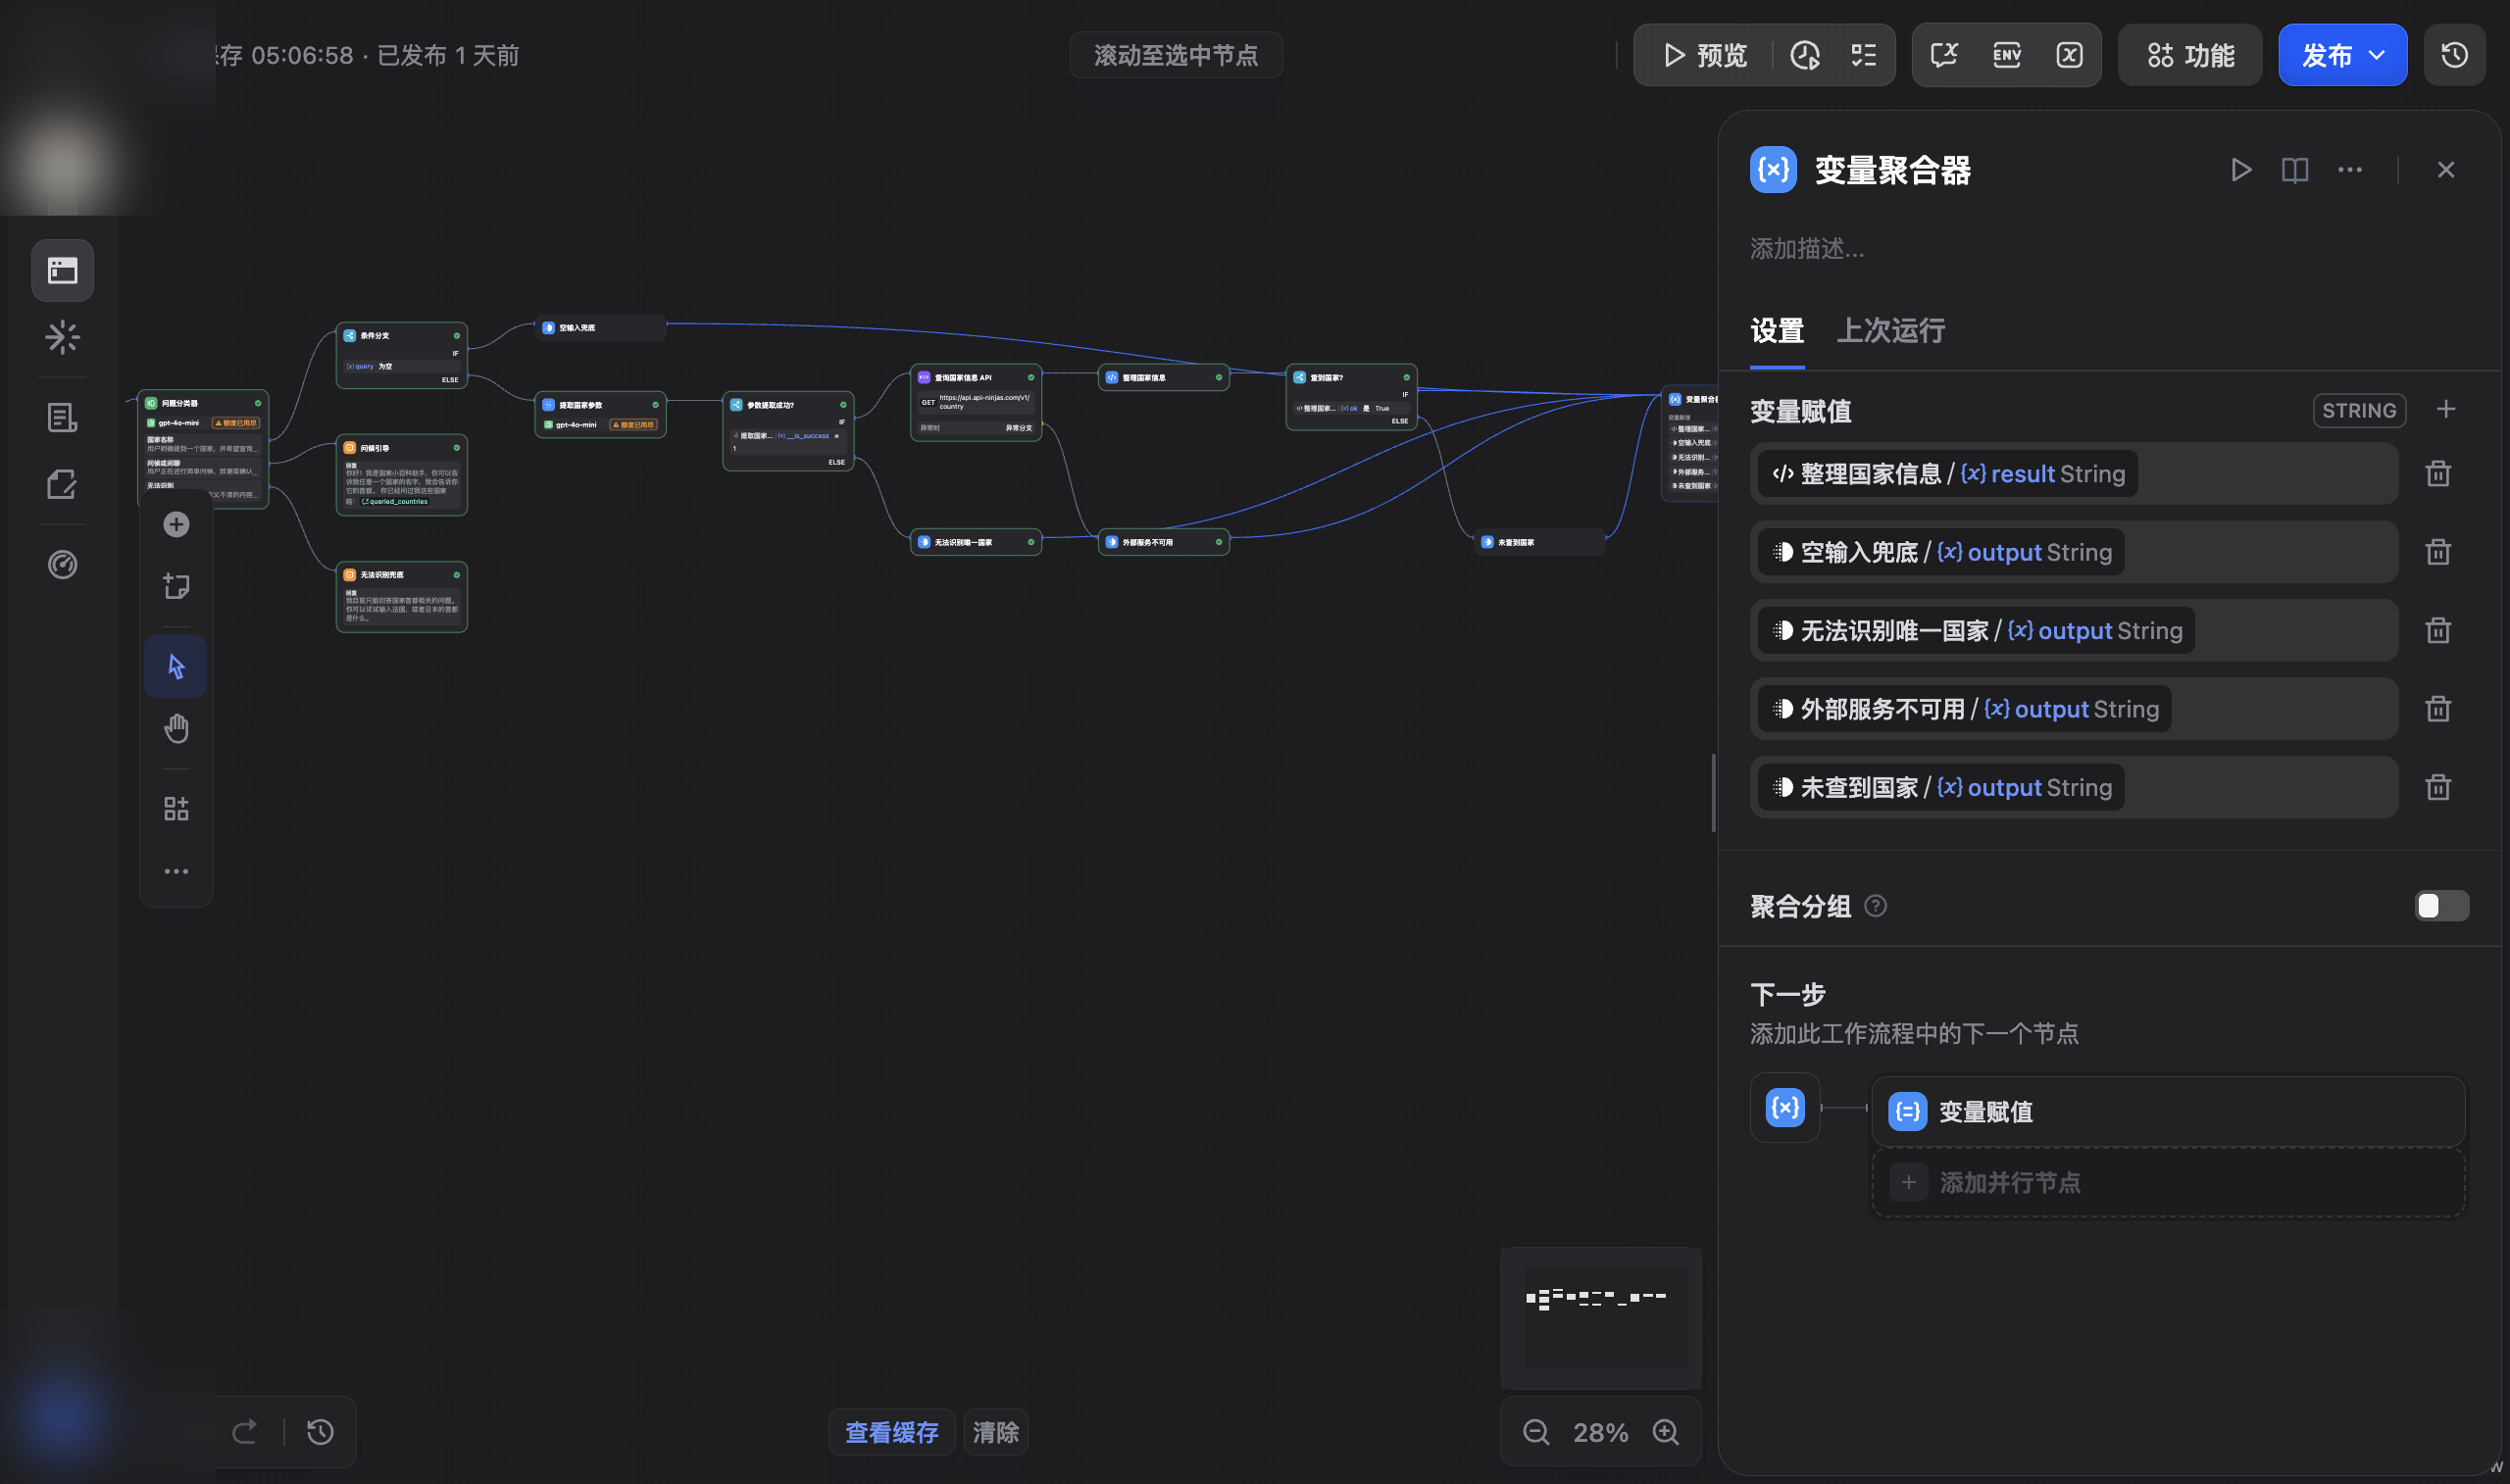
Task: Delete the 未查到国家 output variable
Action: [2438, 787]
